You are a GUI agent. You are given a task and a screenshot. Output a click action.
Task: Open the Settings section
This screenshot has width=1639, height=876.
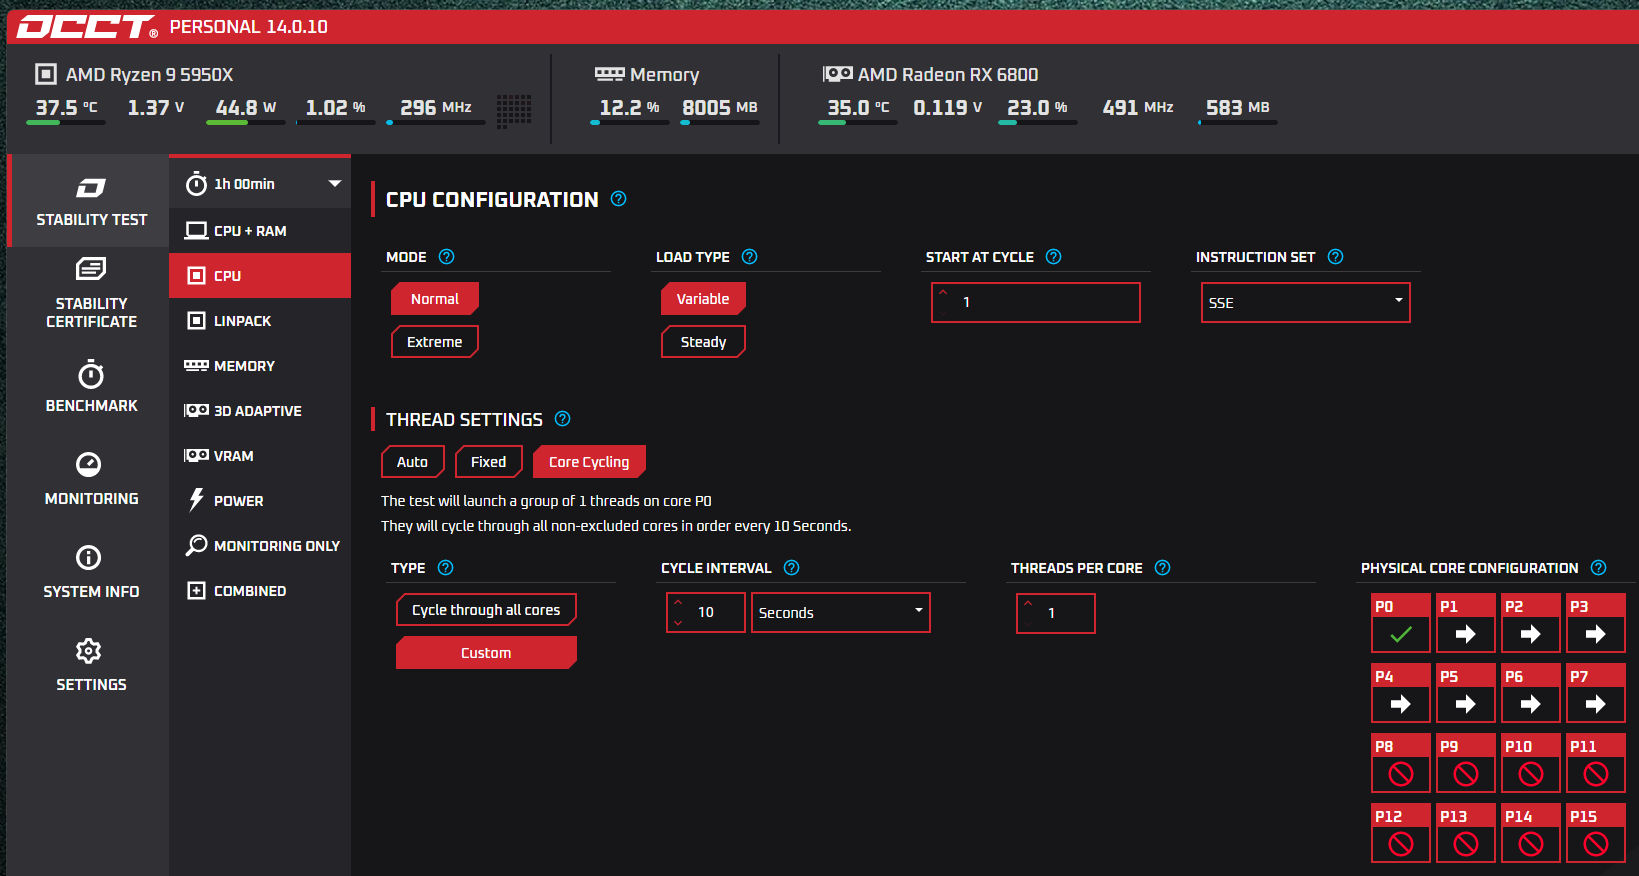tap(91, 666)
